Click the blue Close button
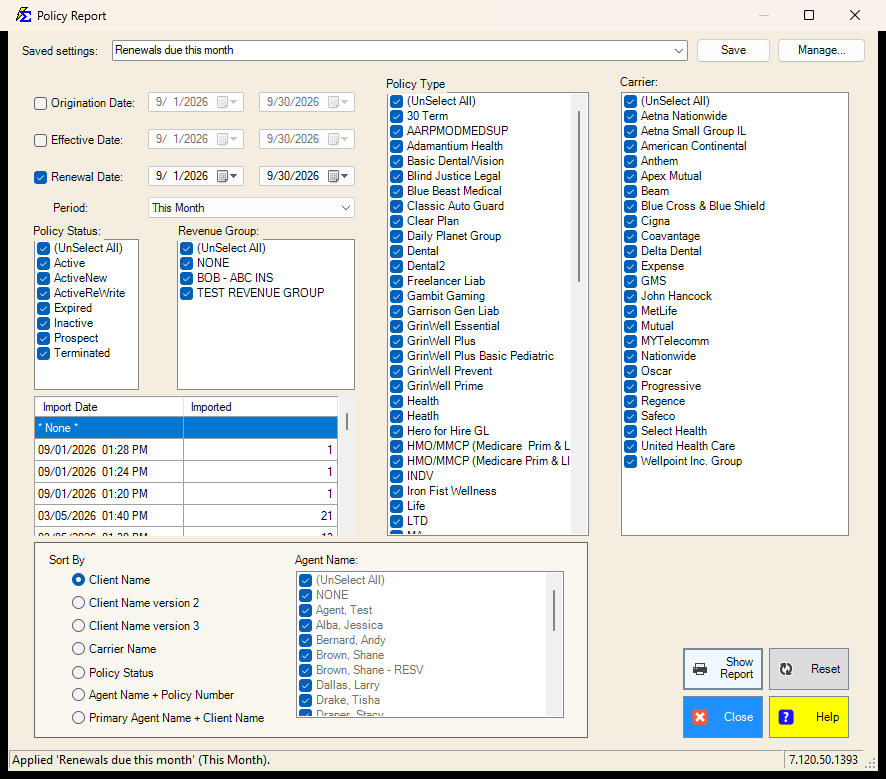This screenshot has height=779, width=886. [723, 717]
